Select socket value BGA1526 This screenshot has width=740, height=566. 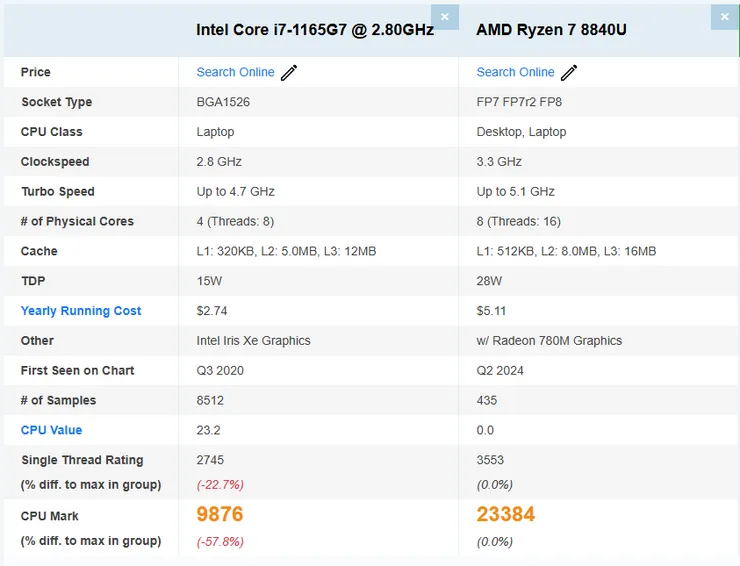[223, 102]
